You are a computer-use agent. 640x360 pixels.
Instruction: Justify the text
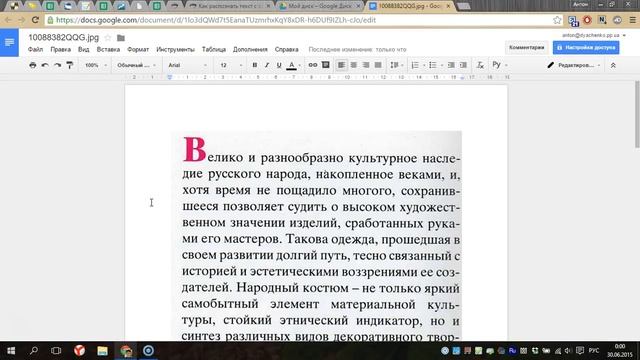click(378, 65)
